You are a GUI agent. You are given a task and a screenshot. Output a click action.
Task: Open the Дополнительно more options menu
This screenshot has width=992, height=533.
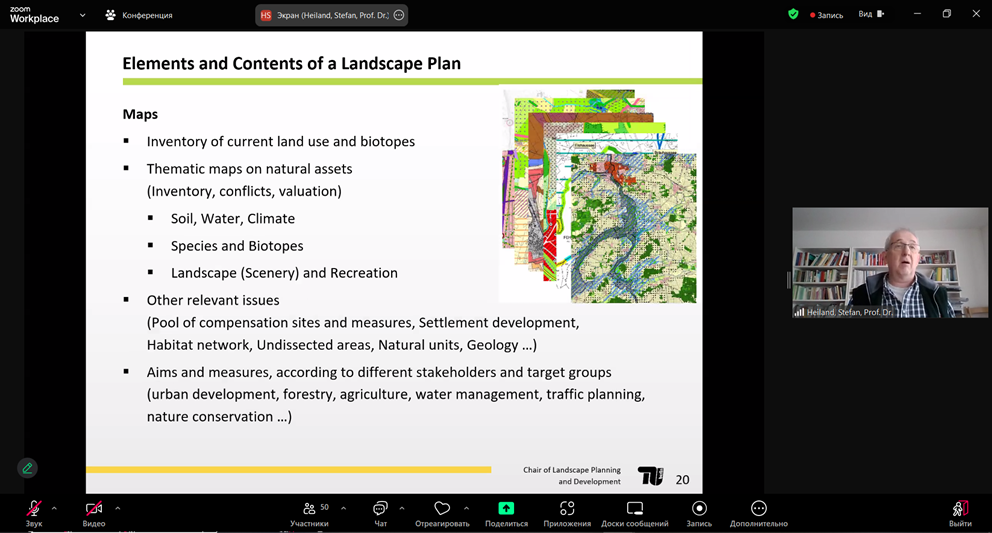(x=758, y=510)
